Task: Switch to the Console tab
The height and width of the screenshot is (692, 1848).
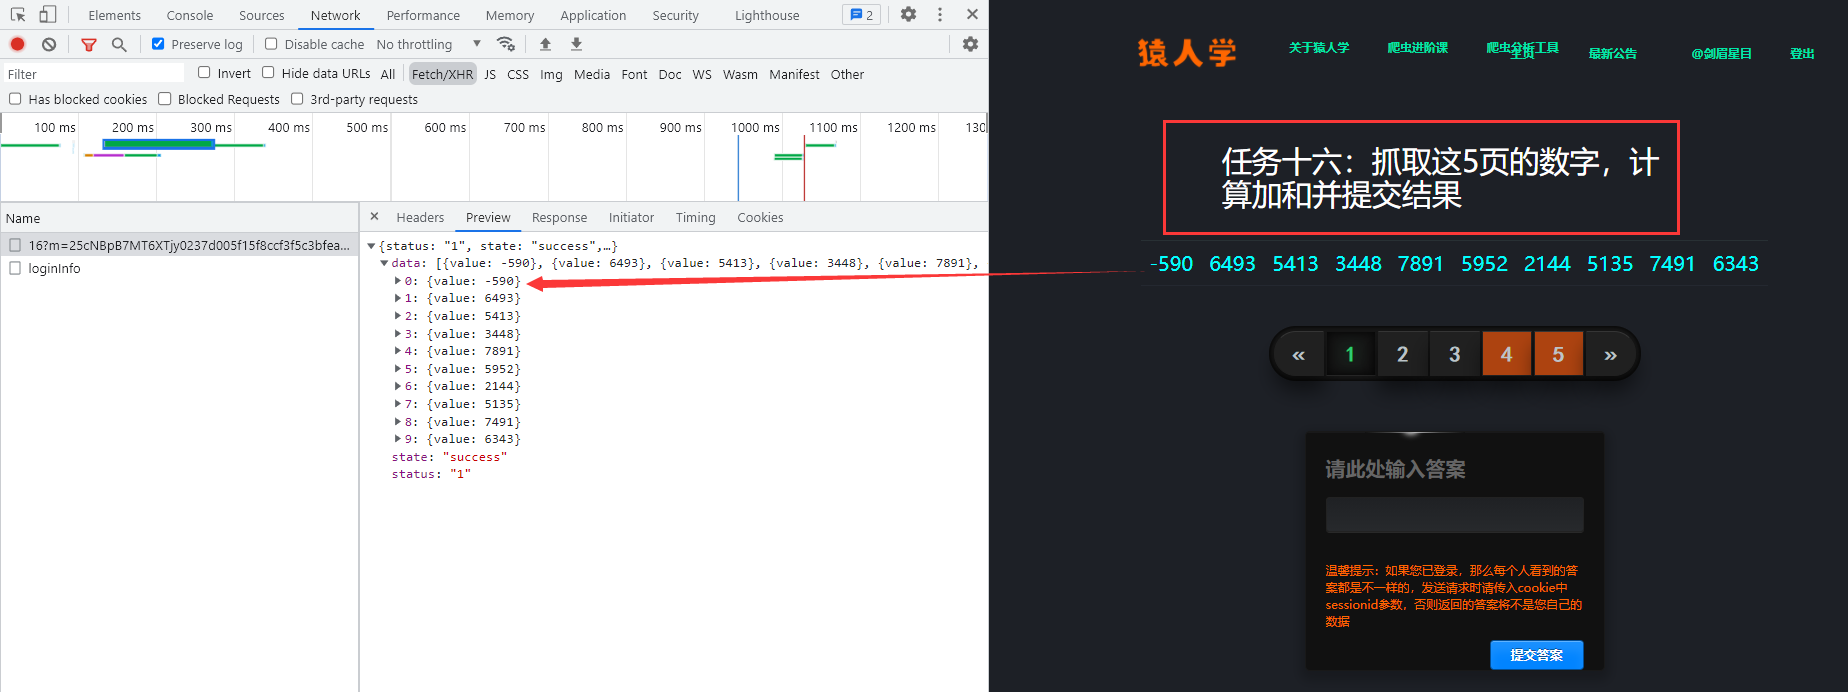Action: tap(189, 15)
